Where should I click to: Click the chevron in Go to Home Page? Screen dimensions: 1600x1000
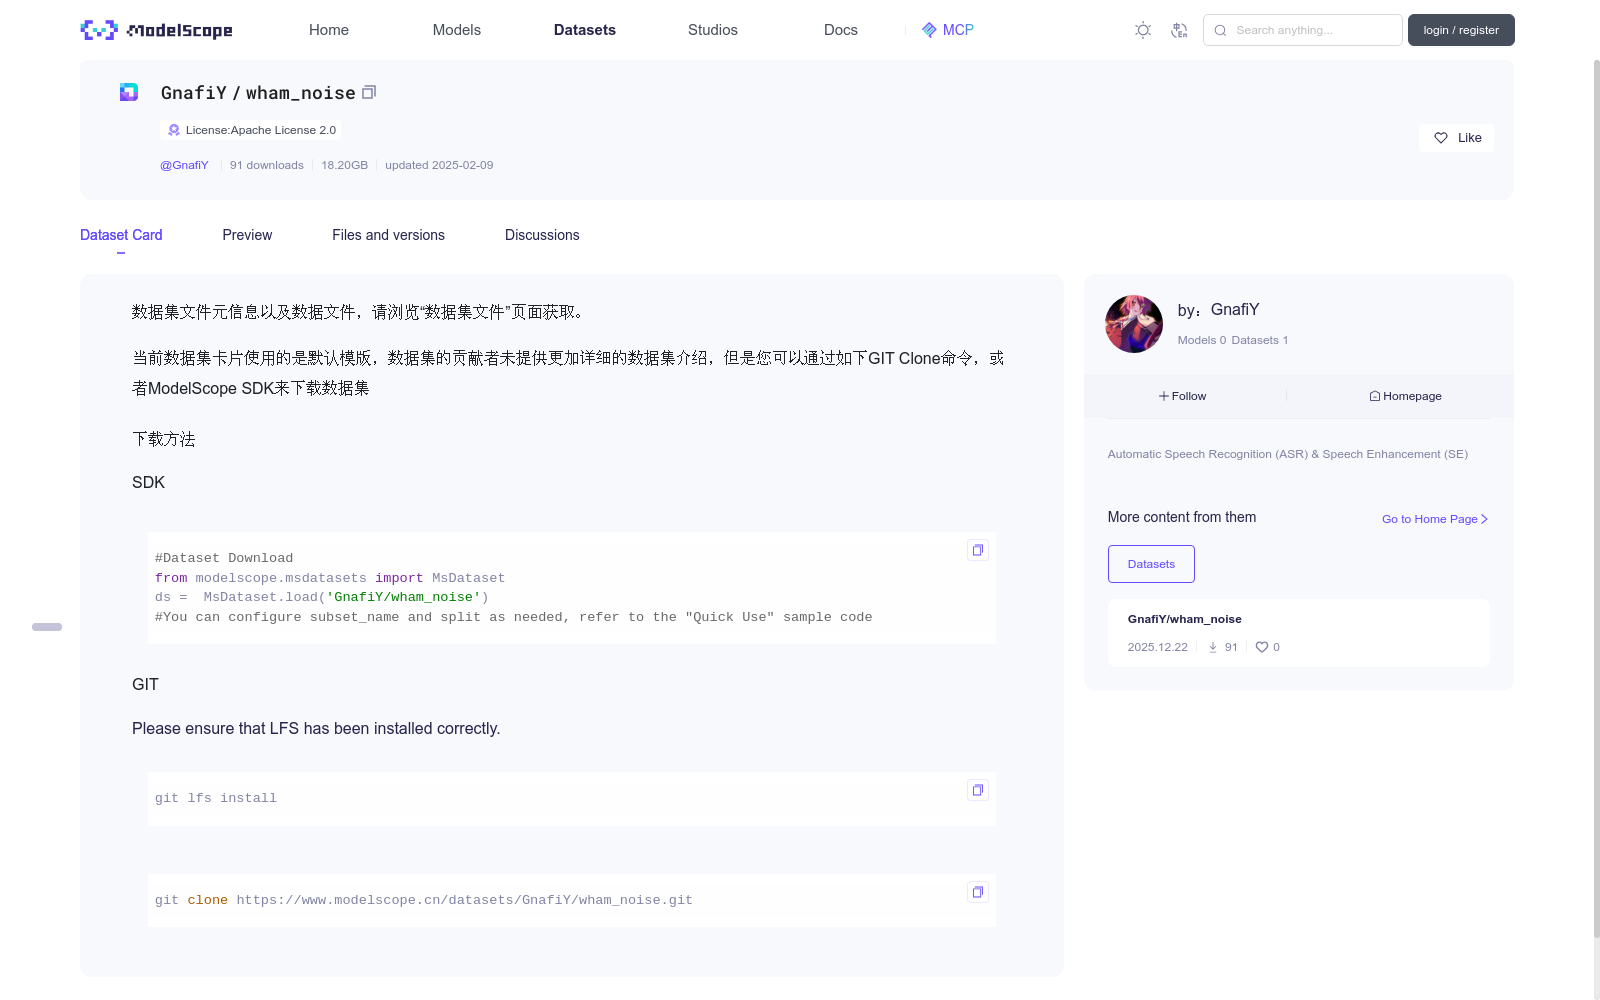(1484, 519)
